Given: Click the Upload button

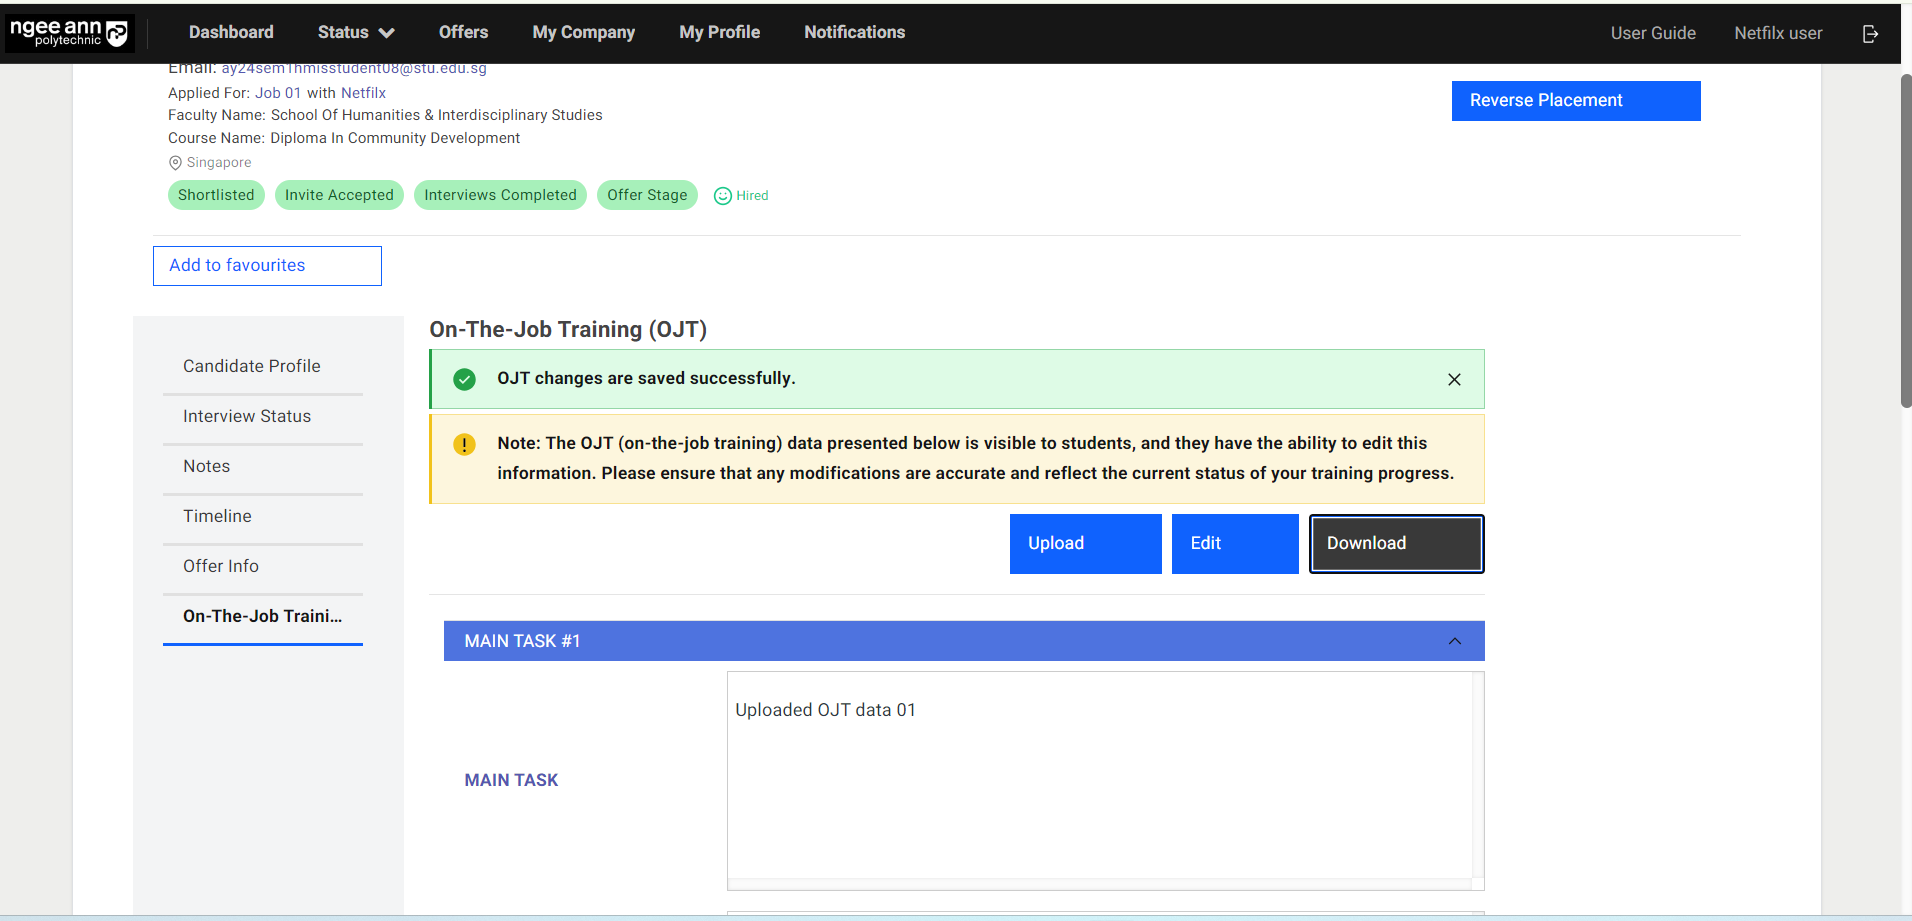Looking at the screenshot, I should pyautogui.click(x=1085, y=543).
